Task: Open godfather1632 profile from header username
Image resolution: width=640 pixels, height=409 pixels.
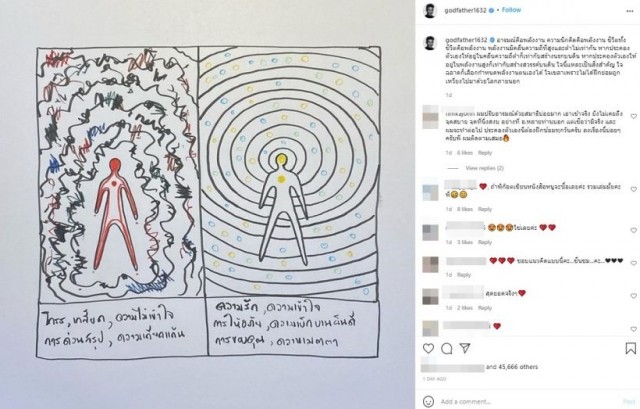Action: pyautogui.click(x=465, y=10)
